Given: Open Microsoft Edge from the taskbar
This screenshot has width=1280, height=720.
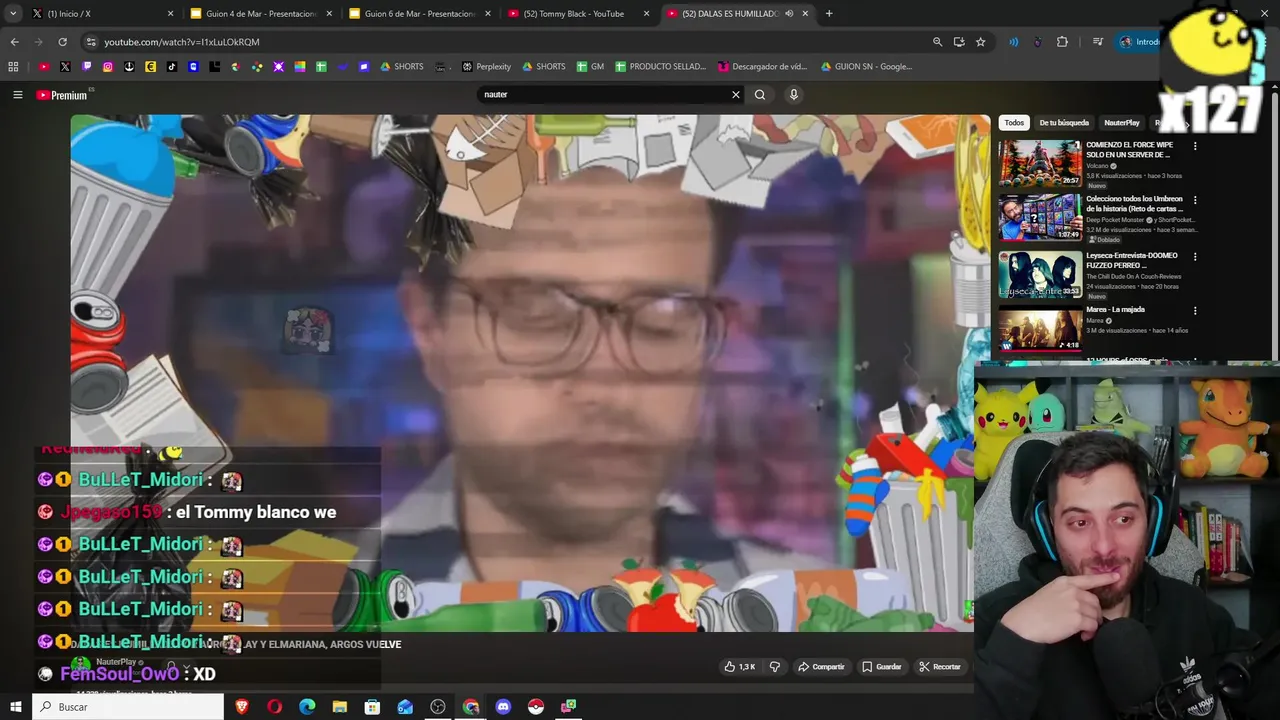Looking at the screenshot, I should tap(307, 707).
